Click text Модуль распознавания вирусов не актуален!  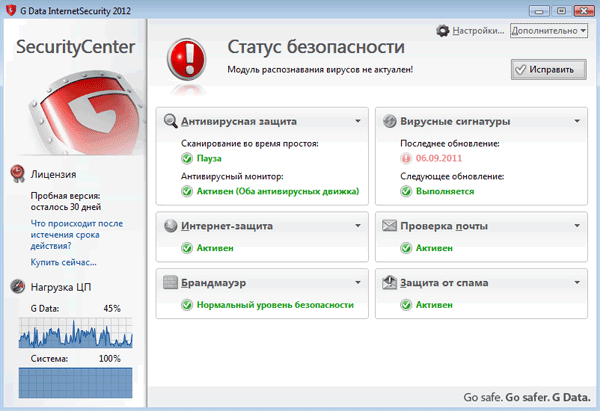click(320, 70)
